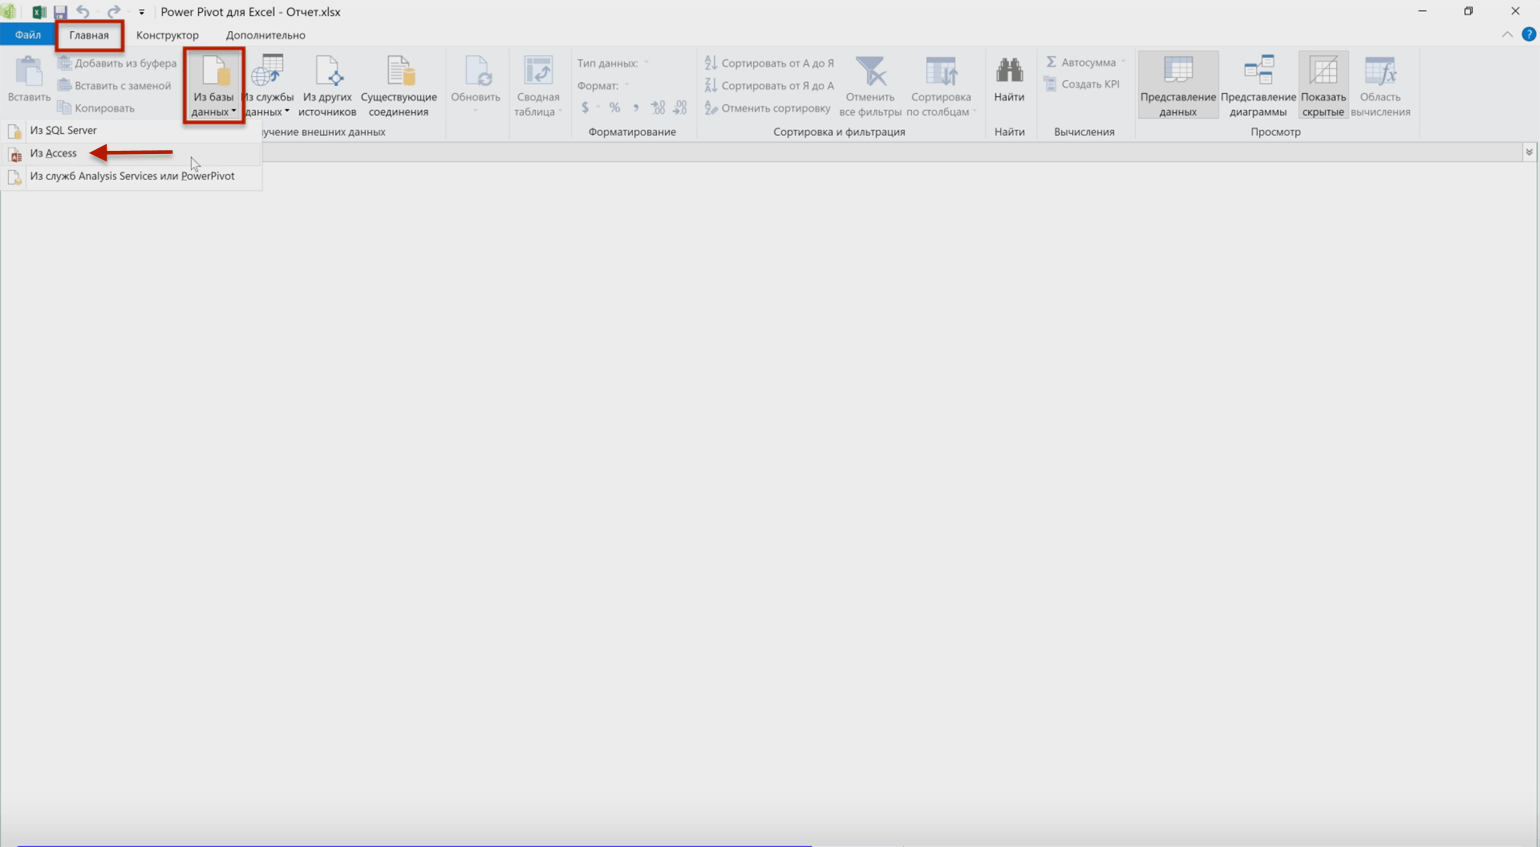Open the Конструктор ribbon tab
The image size is (1540, 847).
click(167, 35)
